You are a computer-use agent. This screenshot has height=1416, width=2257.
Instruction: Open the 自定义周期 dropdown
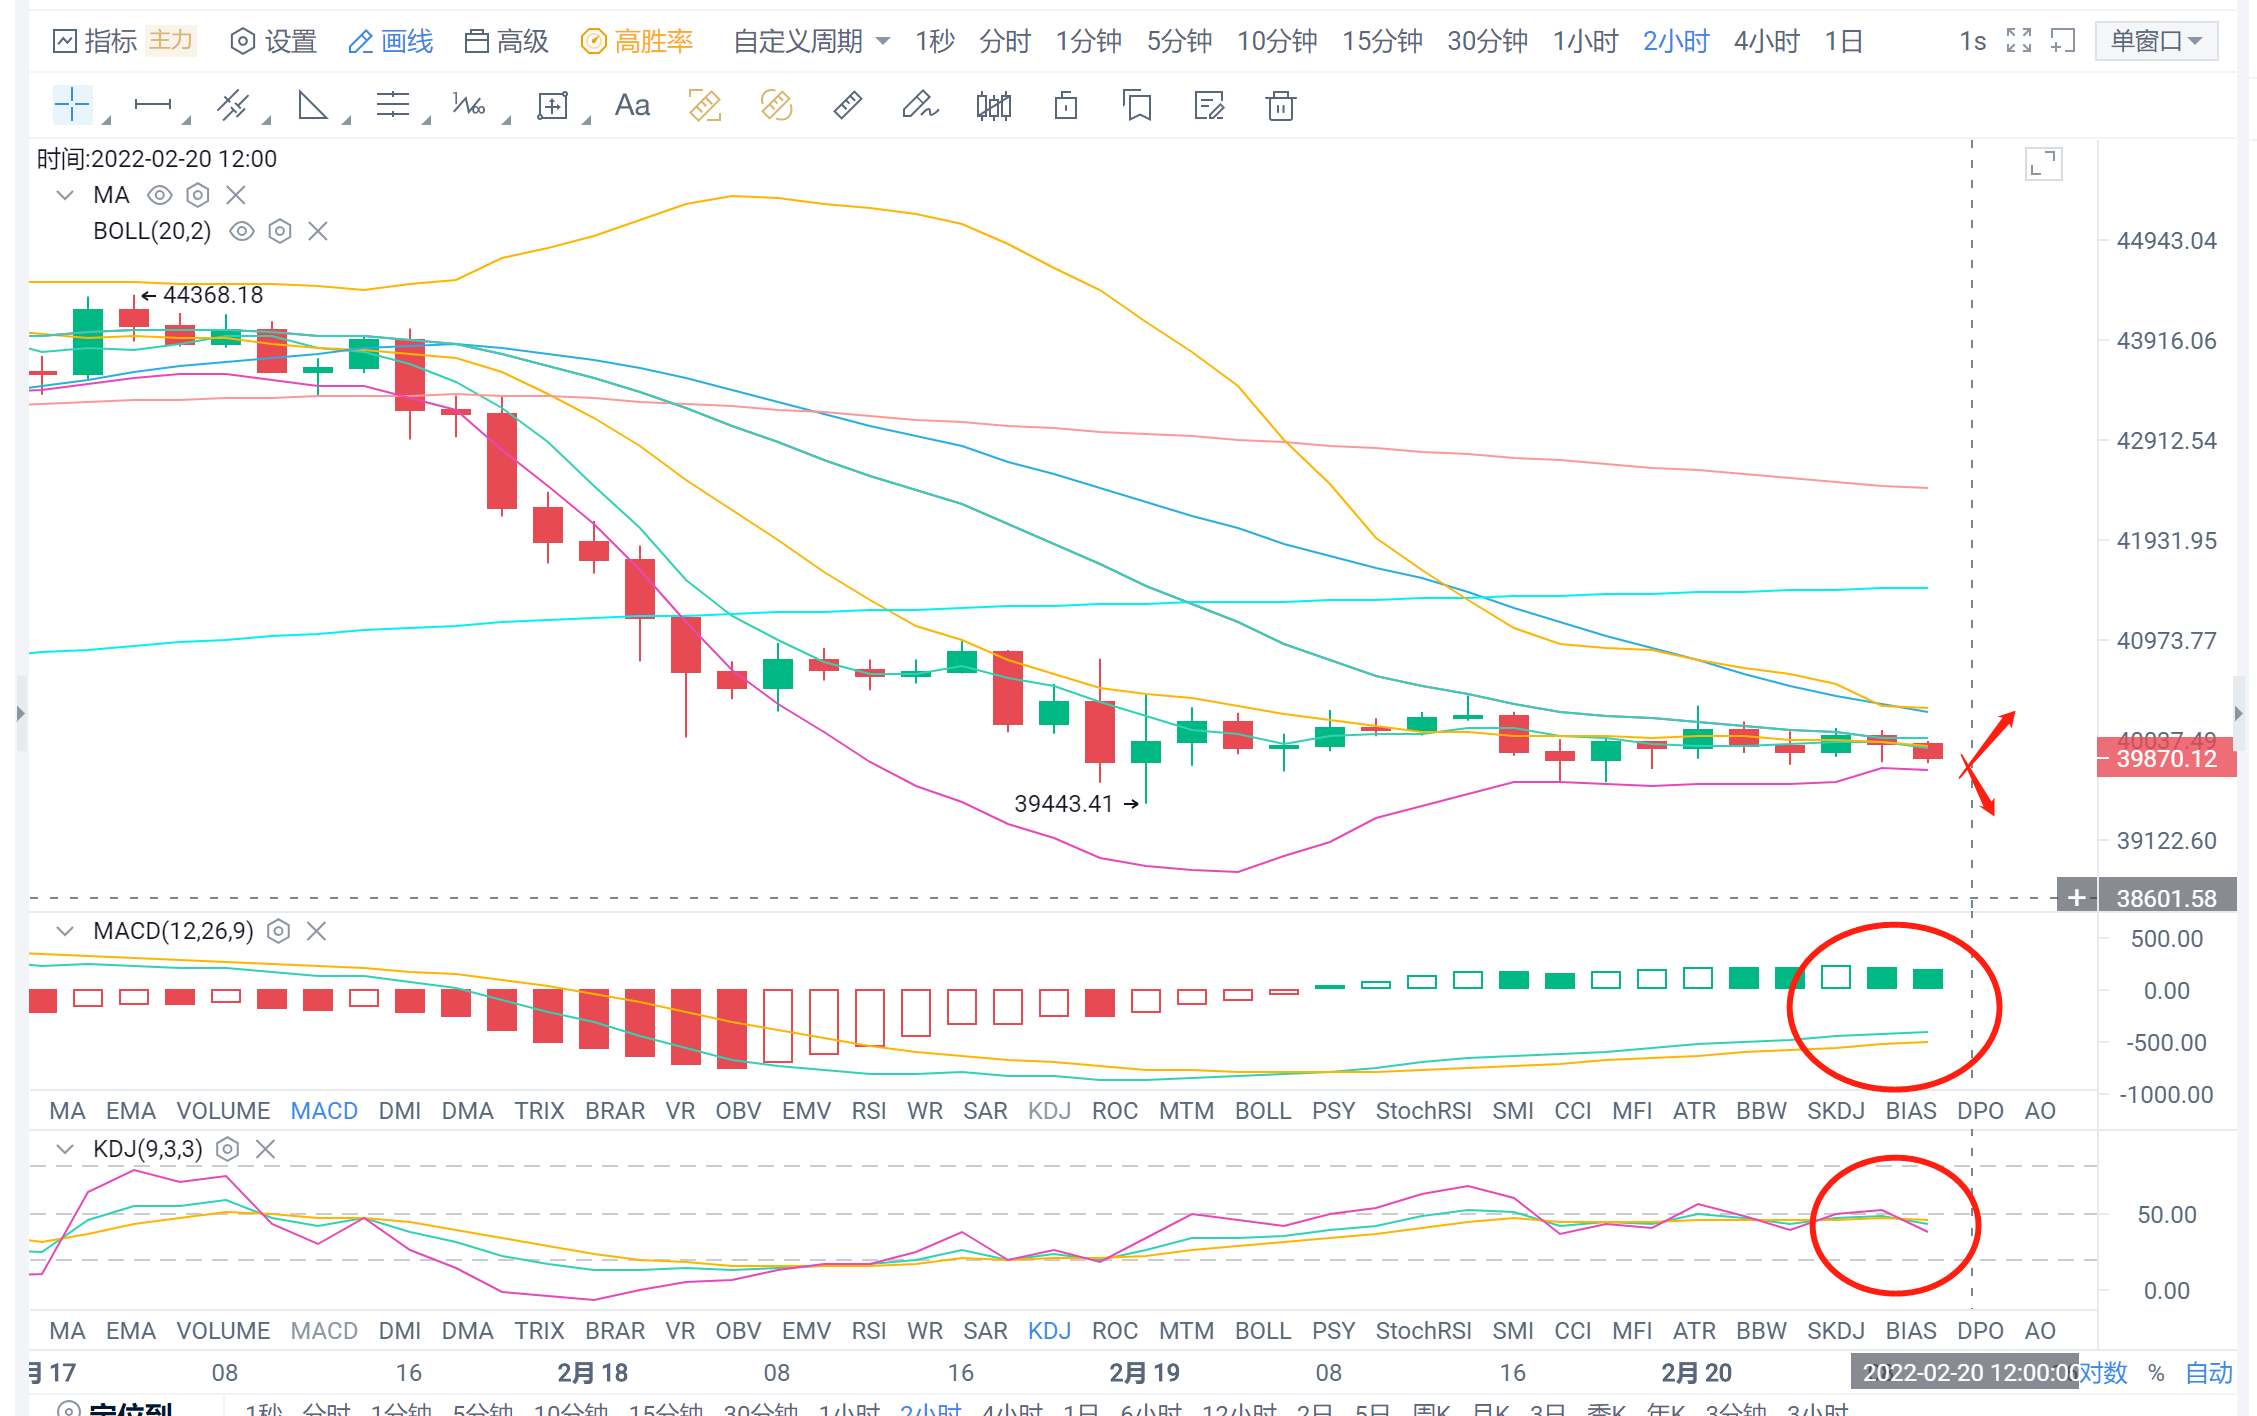click(x=810, y=41)
